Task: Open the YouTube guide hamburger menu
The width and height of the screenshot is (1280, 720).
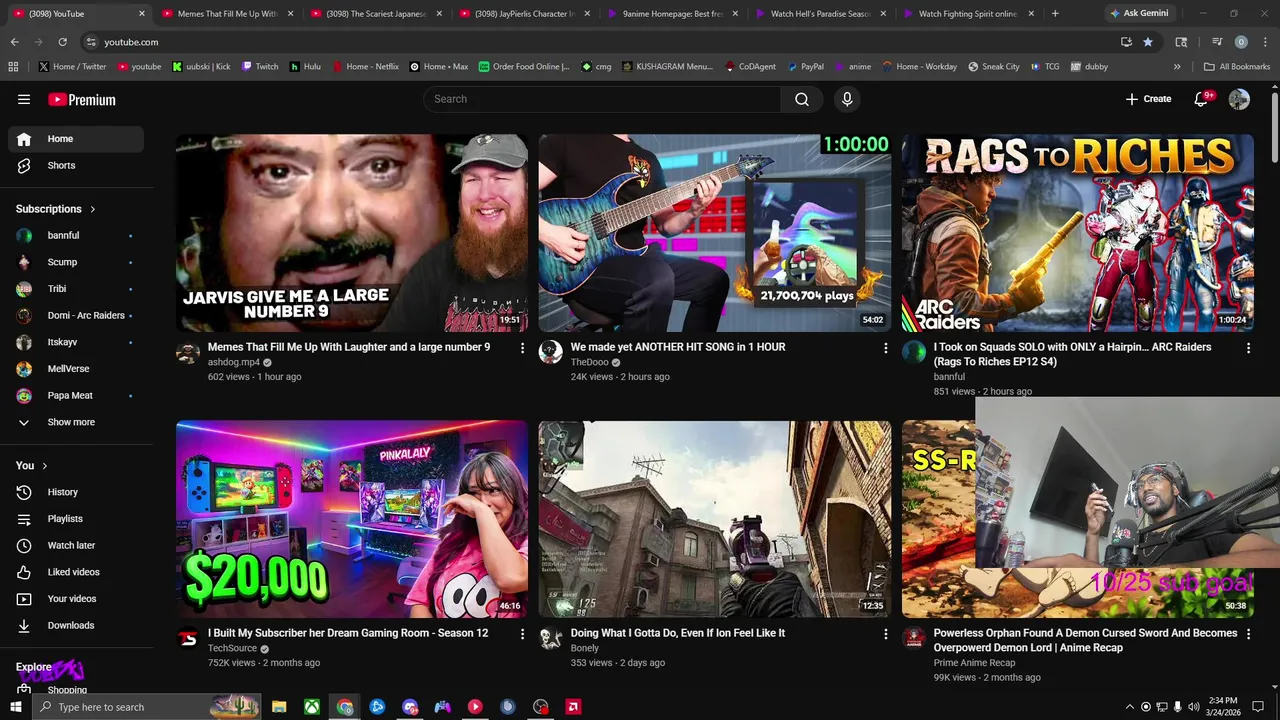Action: click(24, 99)
